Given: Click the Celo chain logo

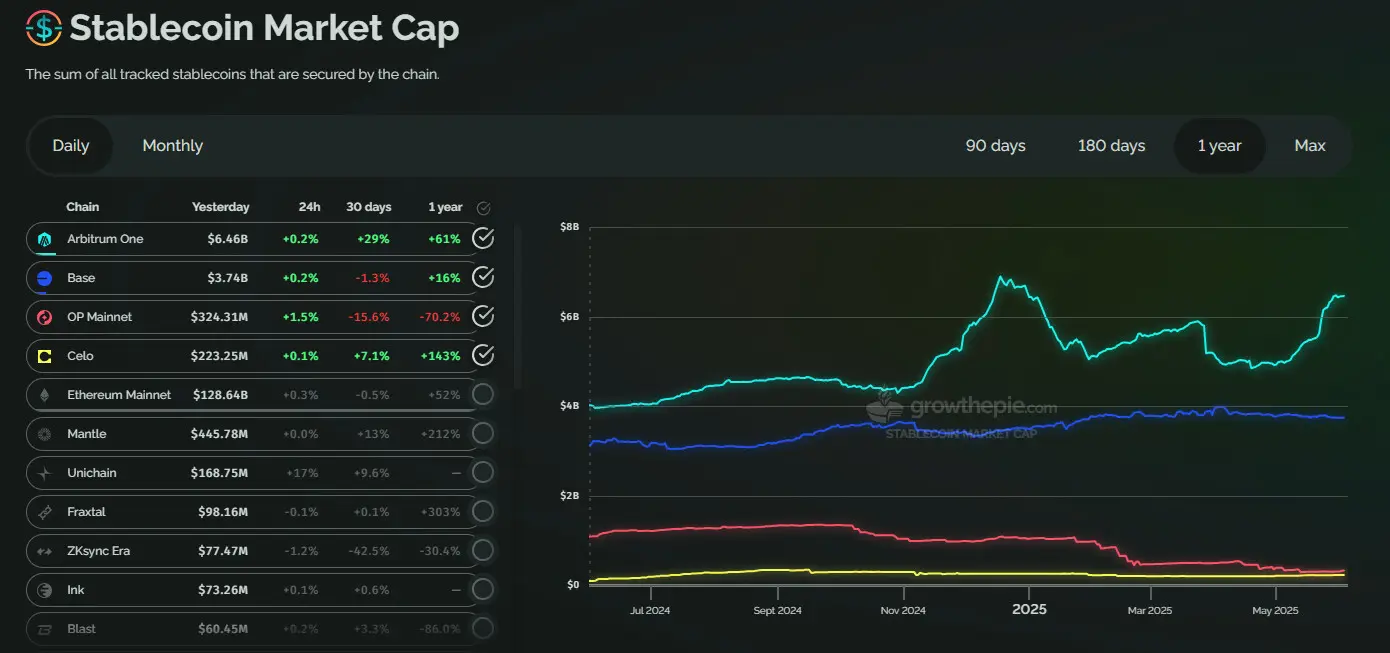Looking at the screenshot, I should (44, 356).
